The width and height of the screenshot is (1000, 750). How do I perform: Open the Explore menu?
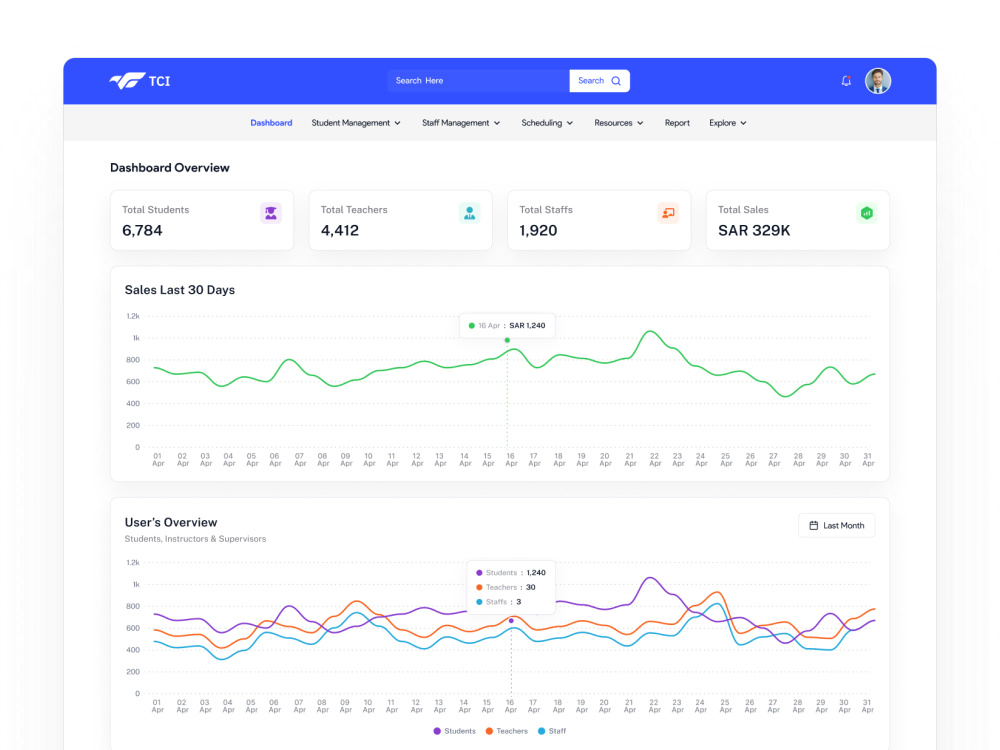pyautogui.click(x=728, y=123)
